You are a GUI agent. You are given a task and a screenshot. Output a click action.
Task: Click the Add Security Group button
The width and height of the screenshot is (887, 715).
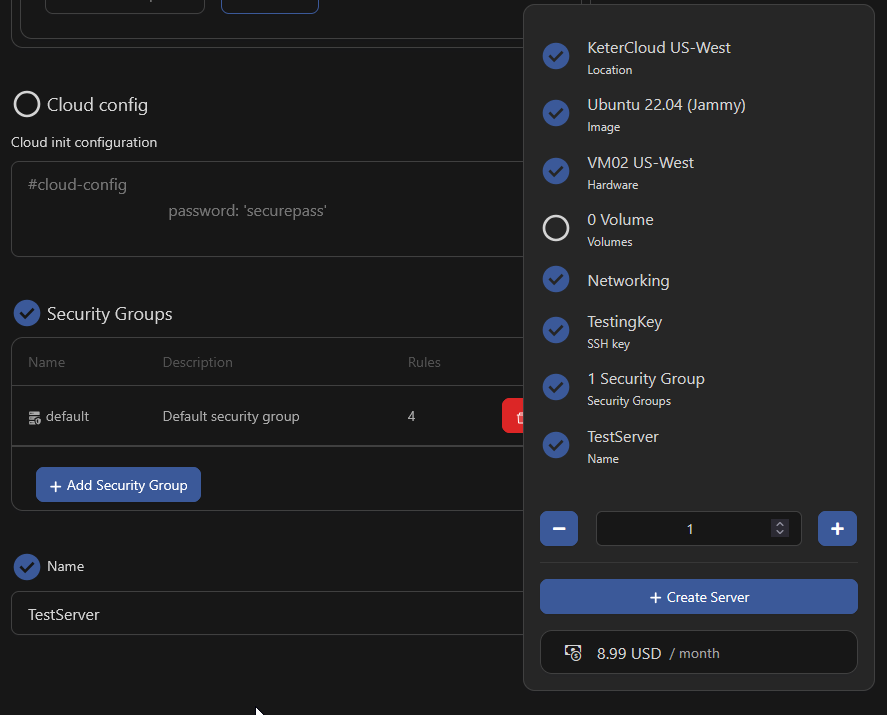tap(118, 485)
